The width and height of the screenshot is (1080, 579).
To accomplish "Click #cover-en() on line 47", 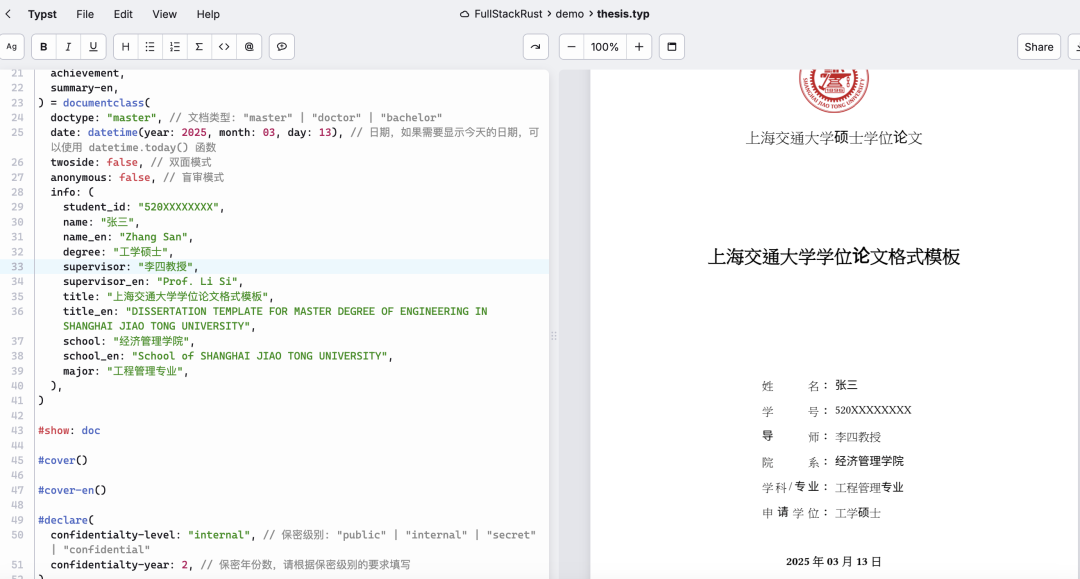I will point(72,490).
